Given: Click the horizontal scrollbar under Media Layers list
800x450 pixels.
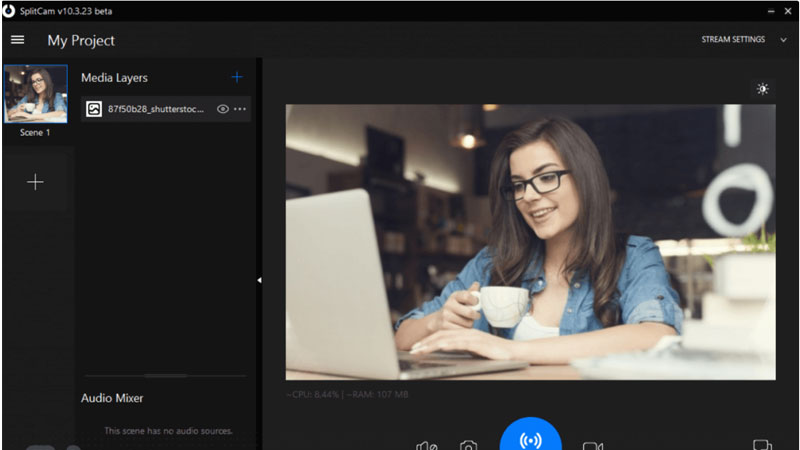Looking at the screenshot, I should click(165, 376).
